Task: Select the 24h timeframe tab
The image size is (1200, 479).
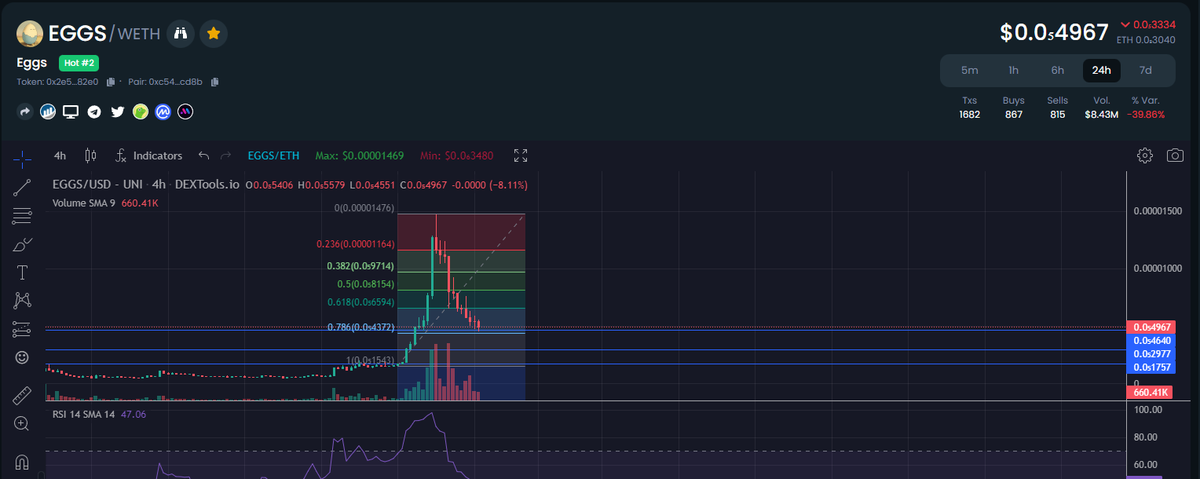Action: [x=1102, y=70]
